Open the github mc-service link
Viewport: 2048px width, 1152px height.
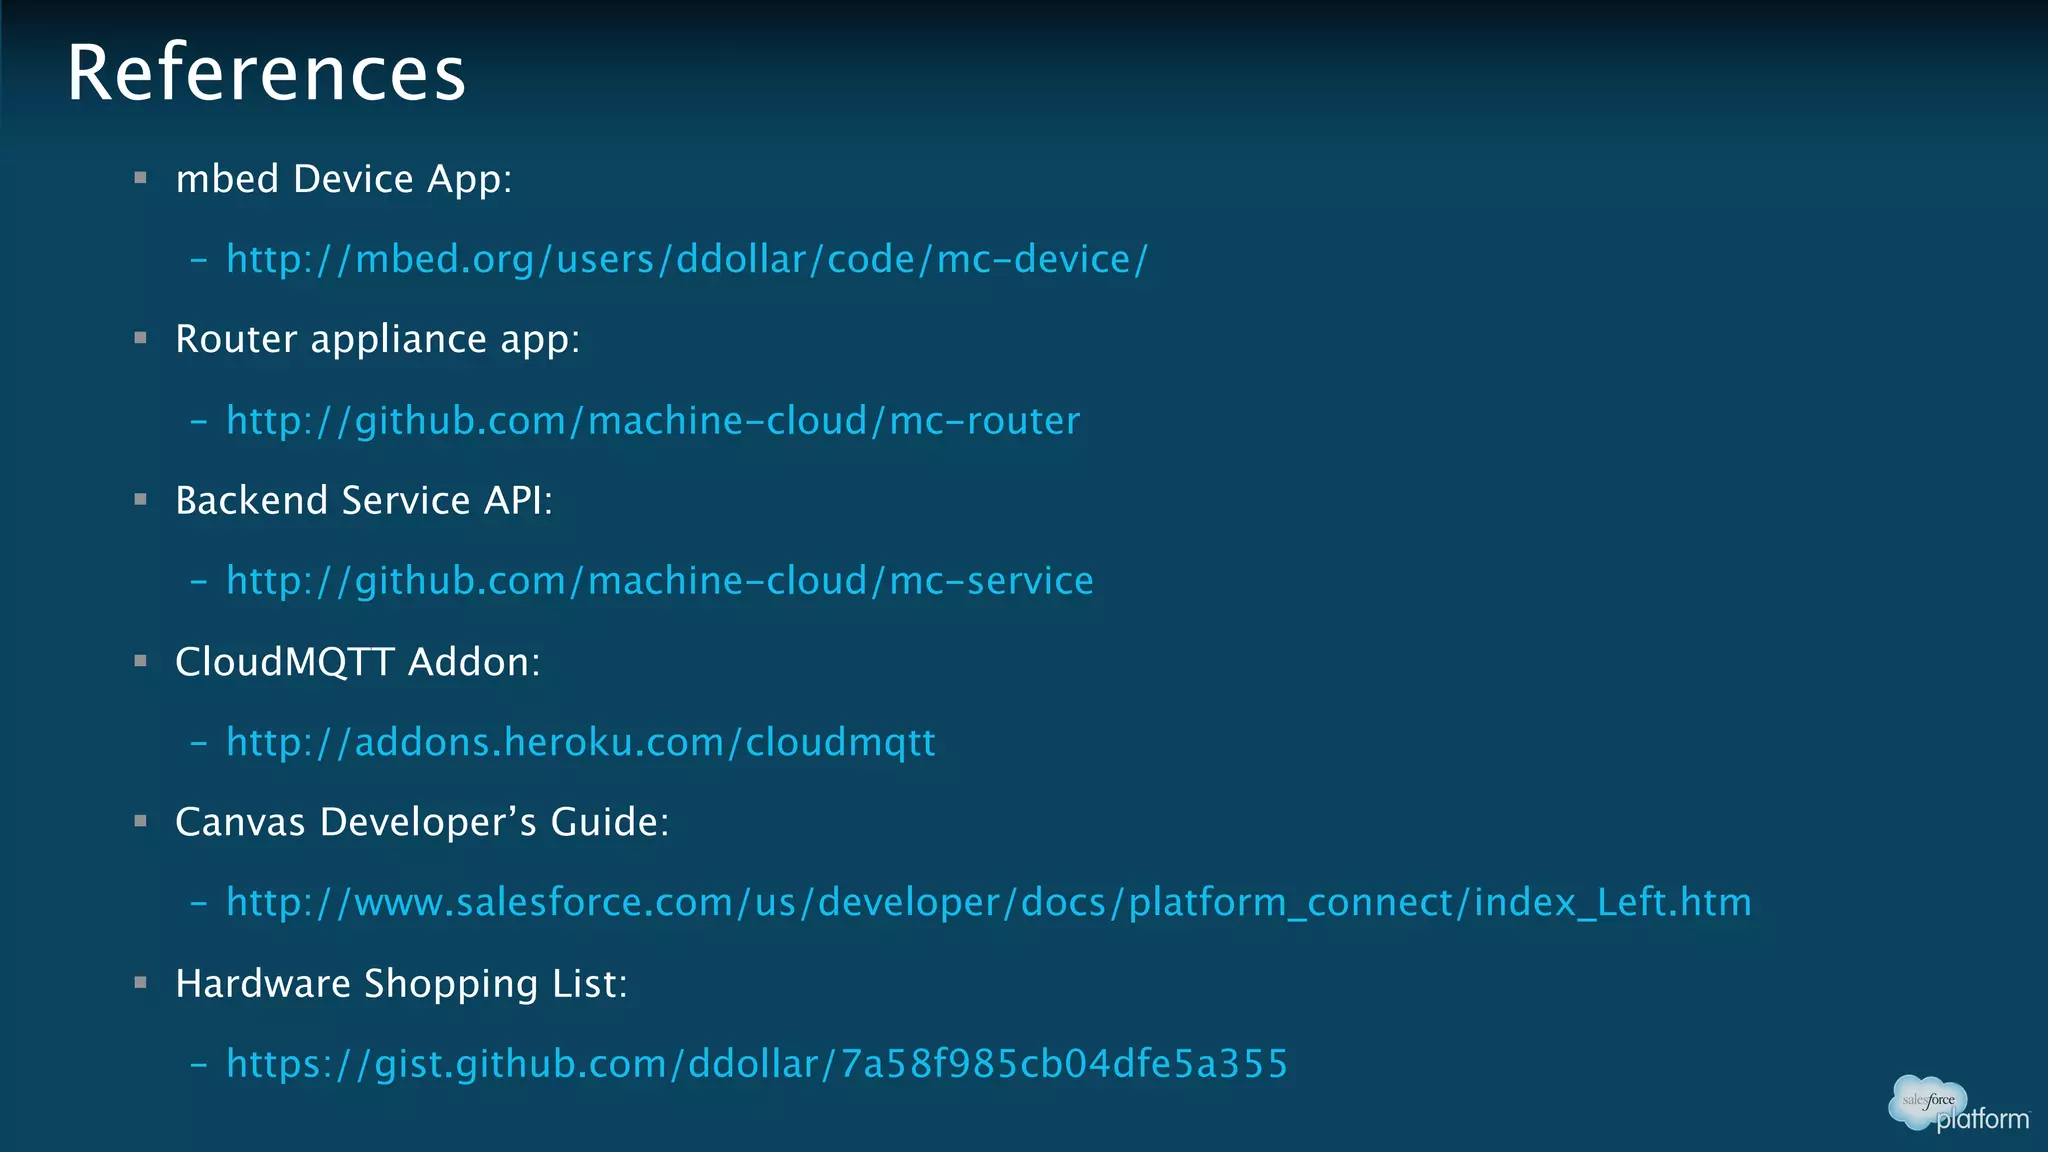tap(660, 581)
